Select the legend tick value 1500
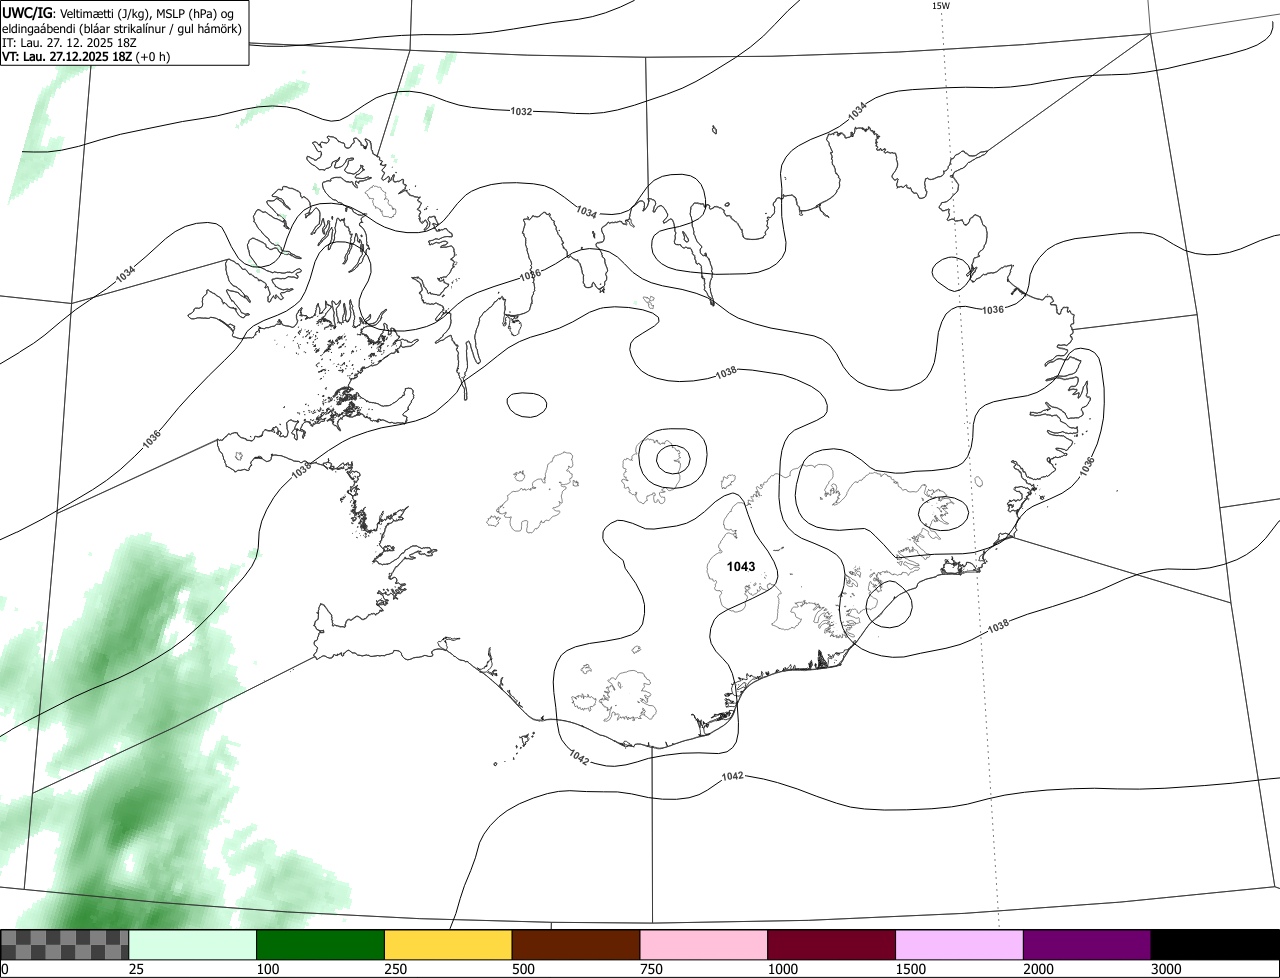This screenshot has height=978, width=1280. (x=911, y=969)
